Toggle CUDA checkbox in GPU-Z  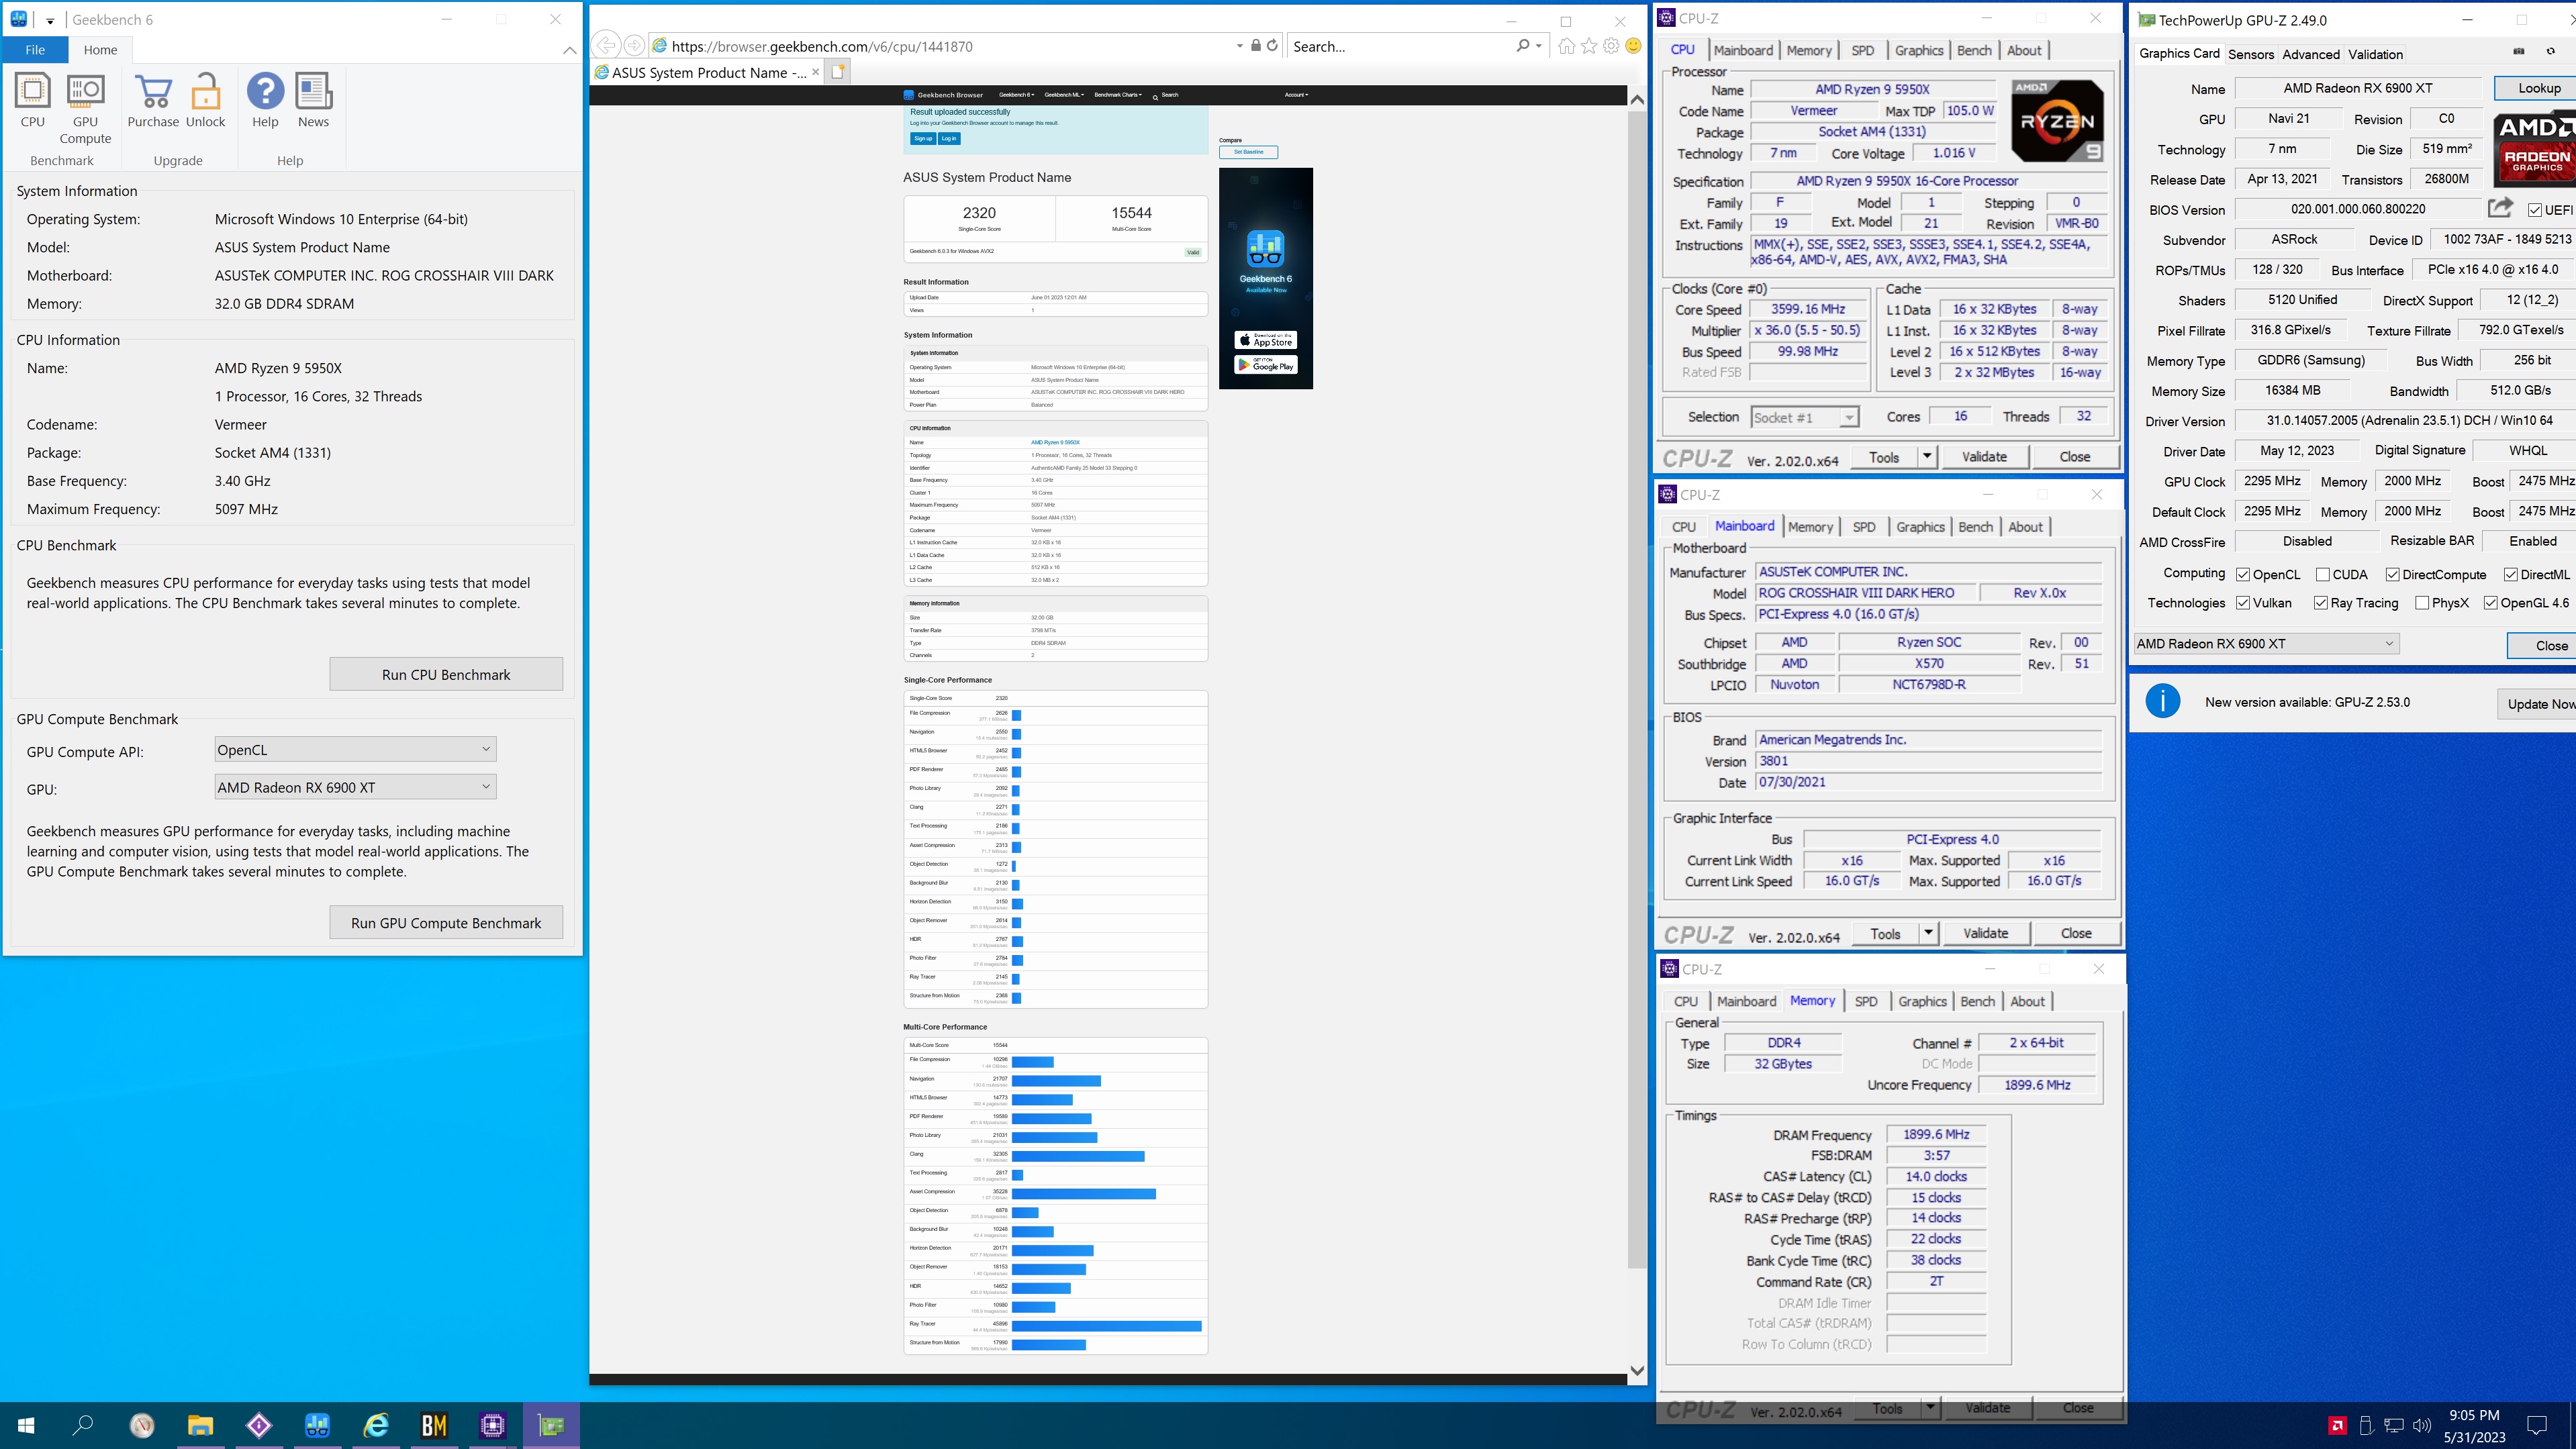coord(2323,574)
